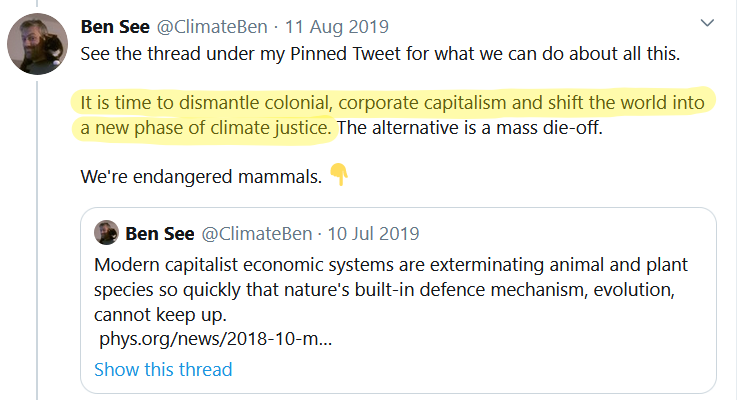Open the @ClimateBen handle in main tweet

[212, 27]
